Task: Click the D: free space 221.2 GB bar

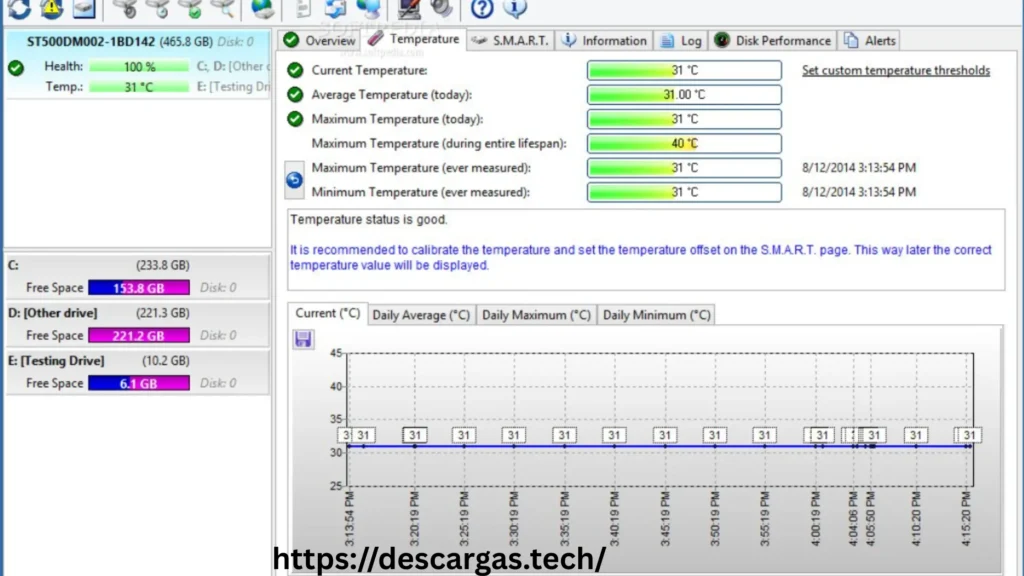Action: (x=139, y=335)
